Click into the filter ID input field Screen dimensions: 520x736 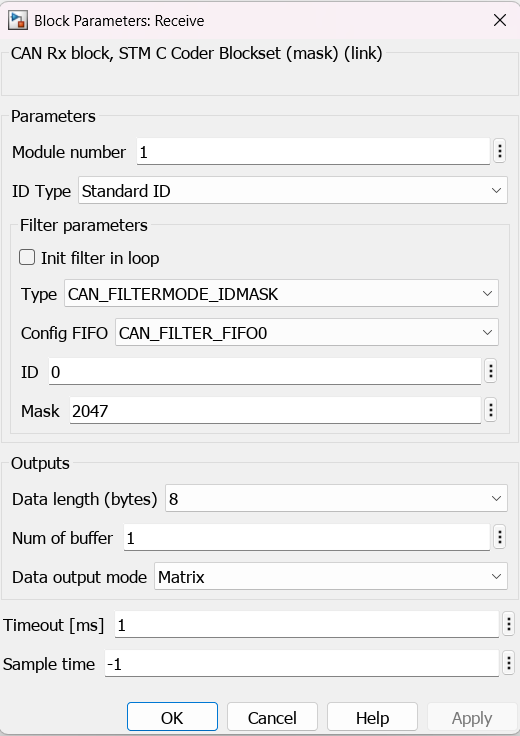click(x=265, y=372)
